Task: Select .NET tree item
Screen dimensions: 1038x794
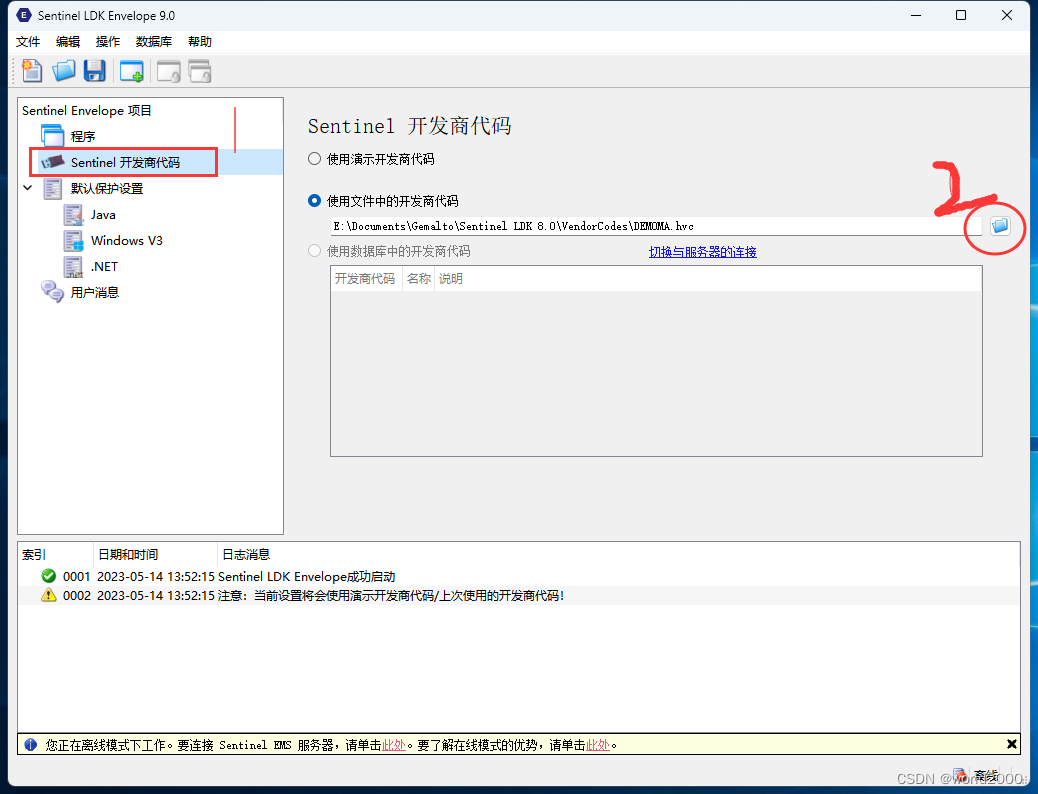Action: click(x=104, y=267)
